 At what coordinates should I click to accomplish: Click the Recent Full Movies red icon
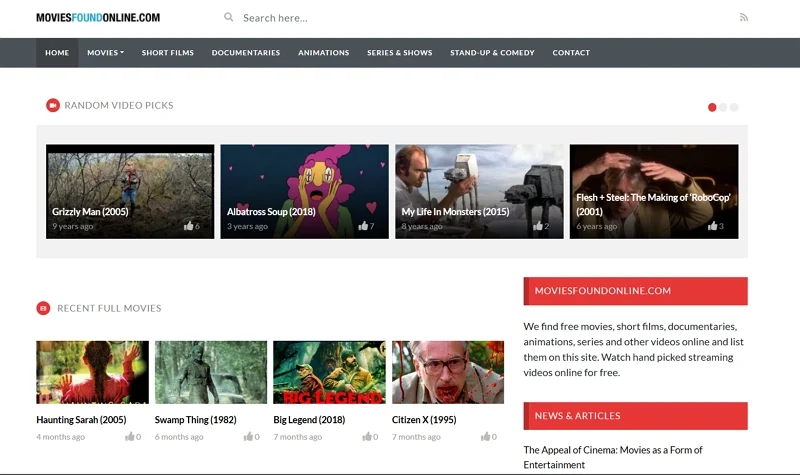coord(43,308)
